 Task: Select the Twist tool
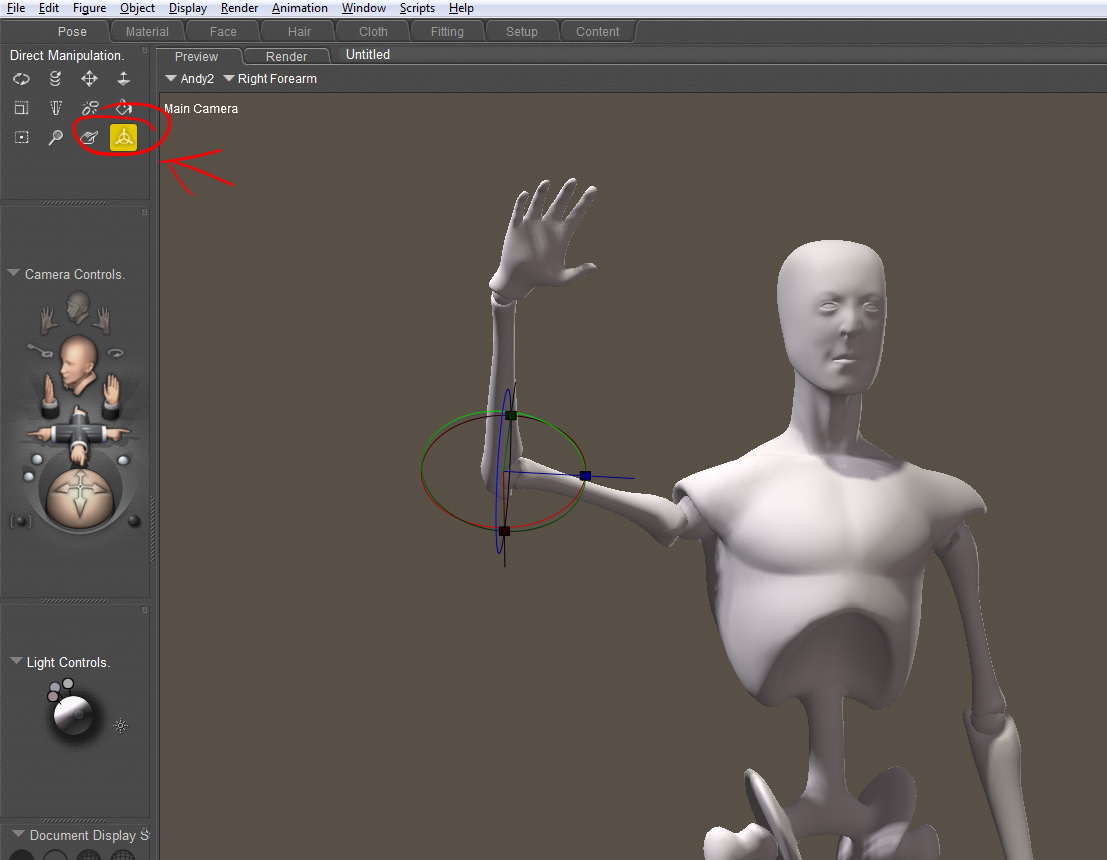click(55, 79)
